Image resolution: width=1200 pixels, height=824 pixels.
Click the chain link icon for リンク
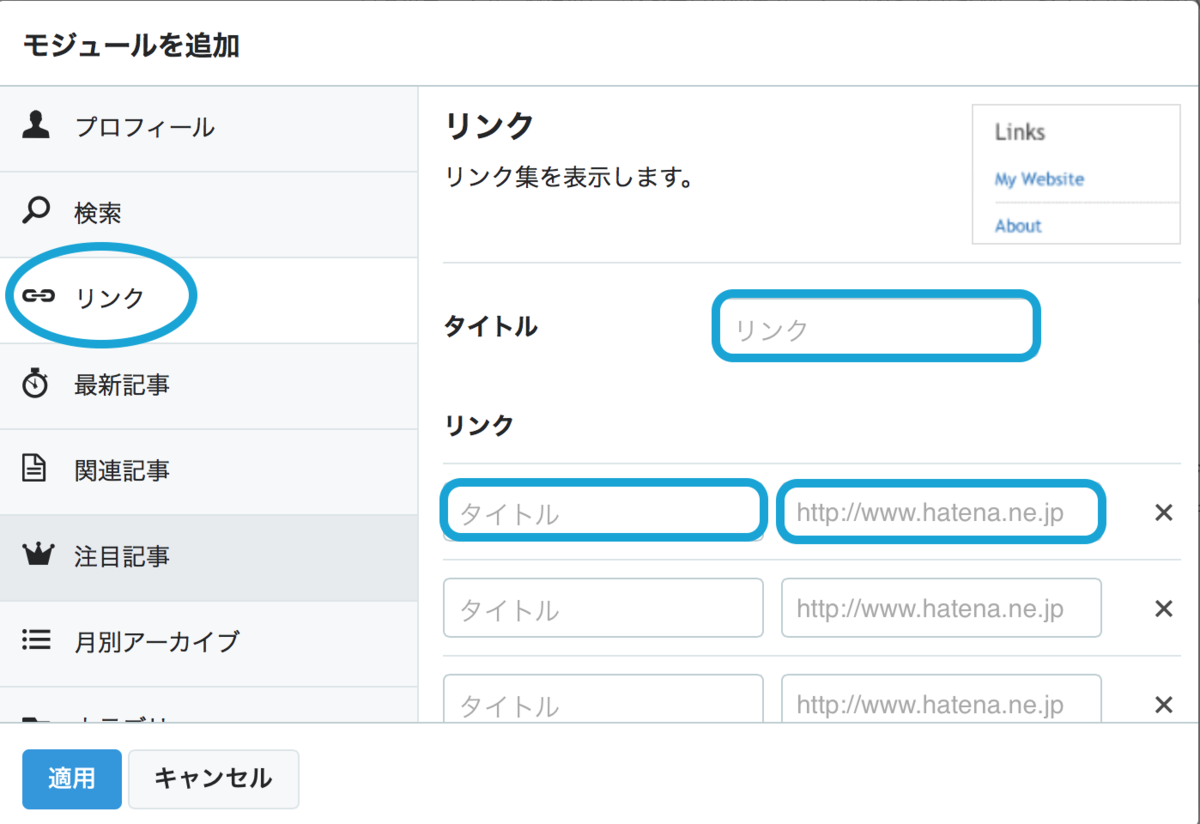pos(38,297)
